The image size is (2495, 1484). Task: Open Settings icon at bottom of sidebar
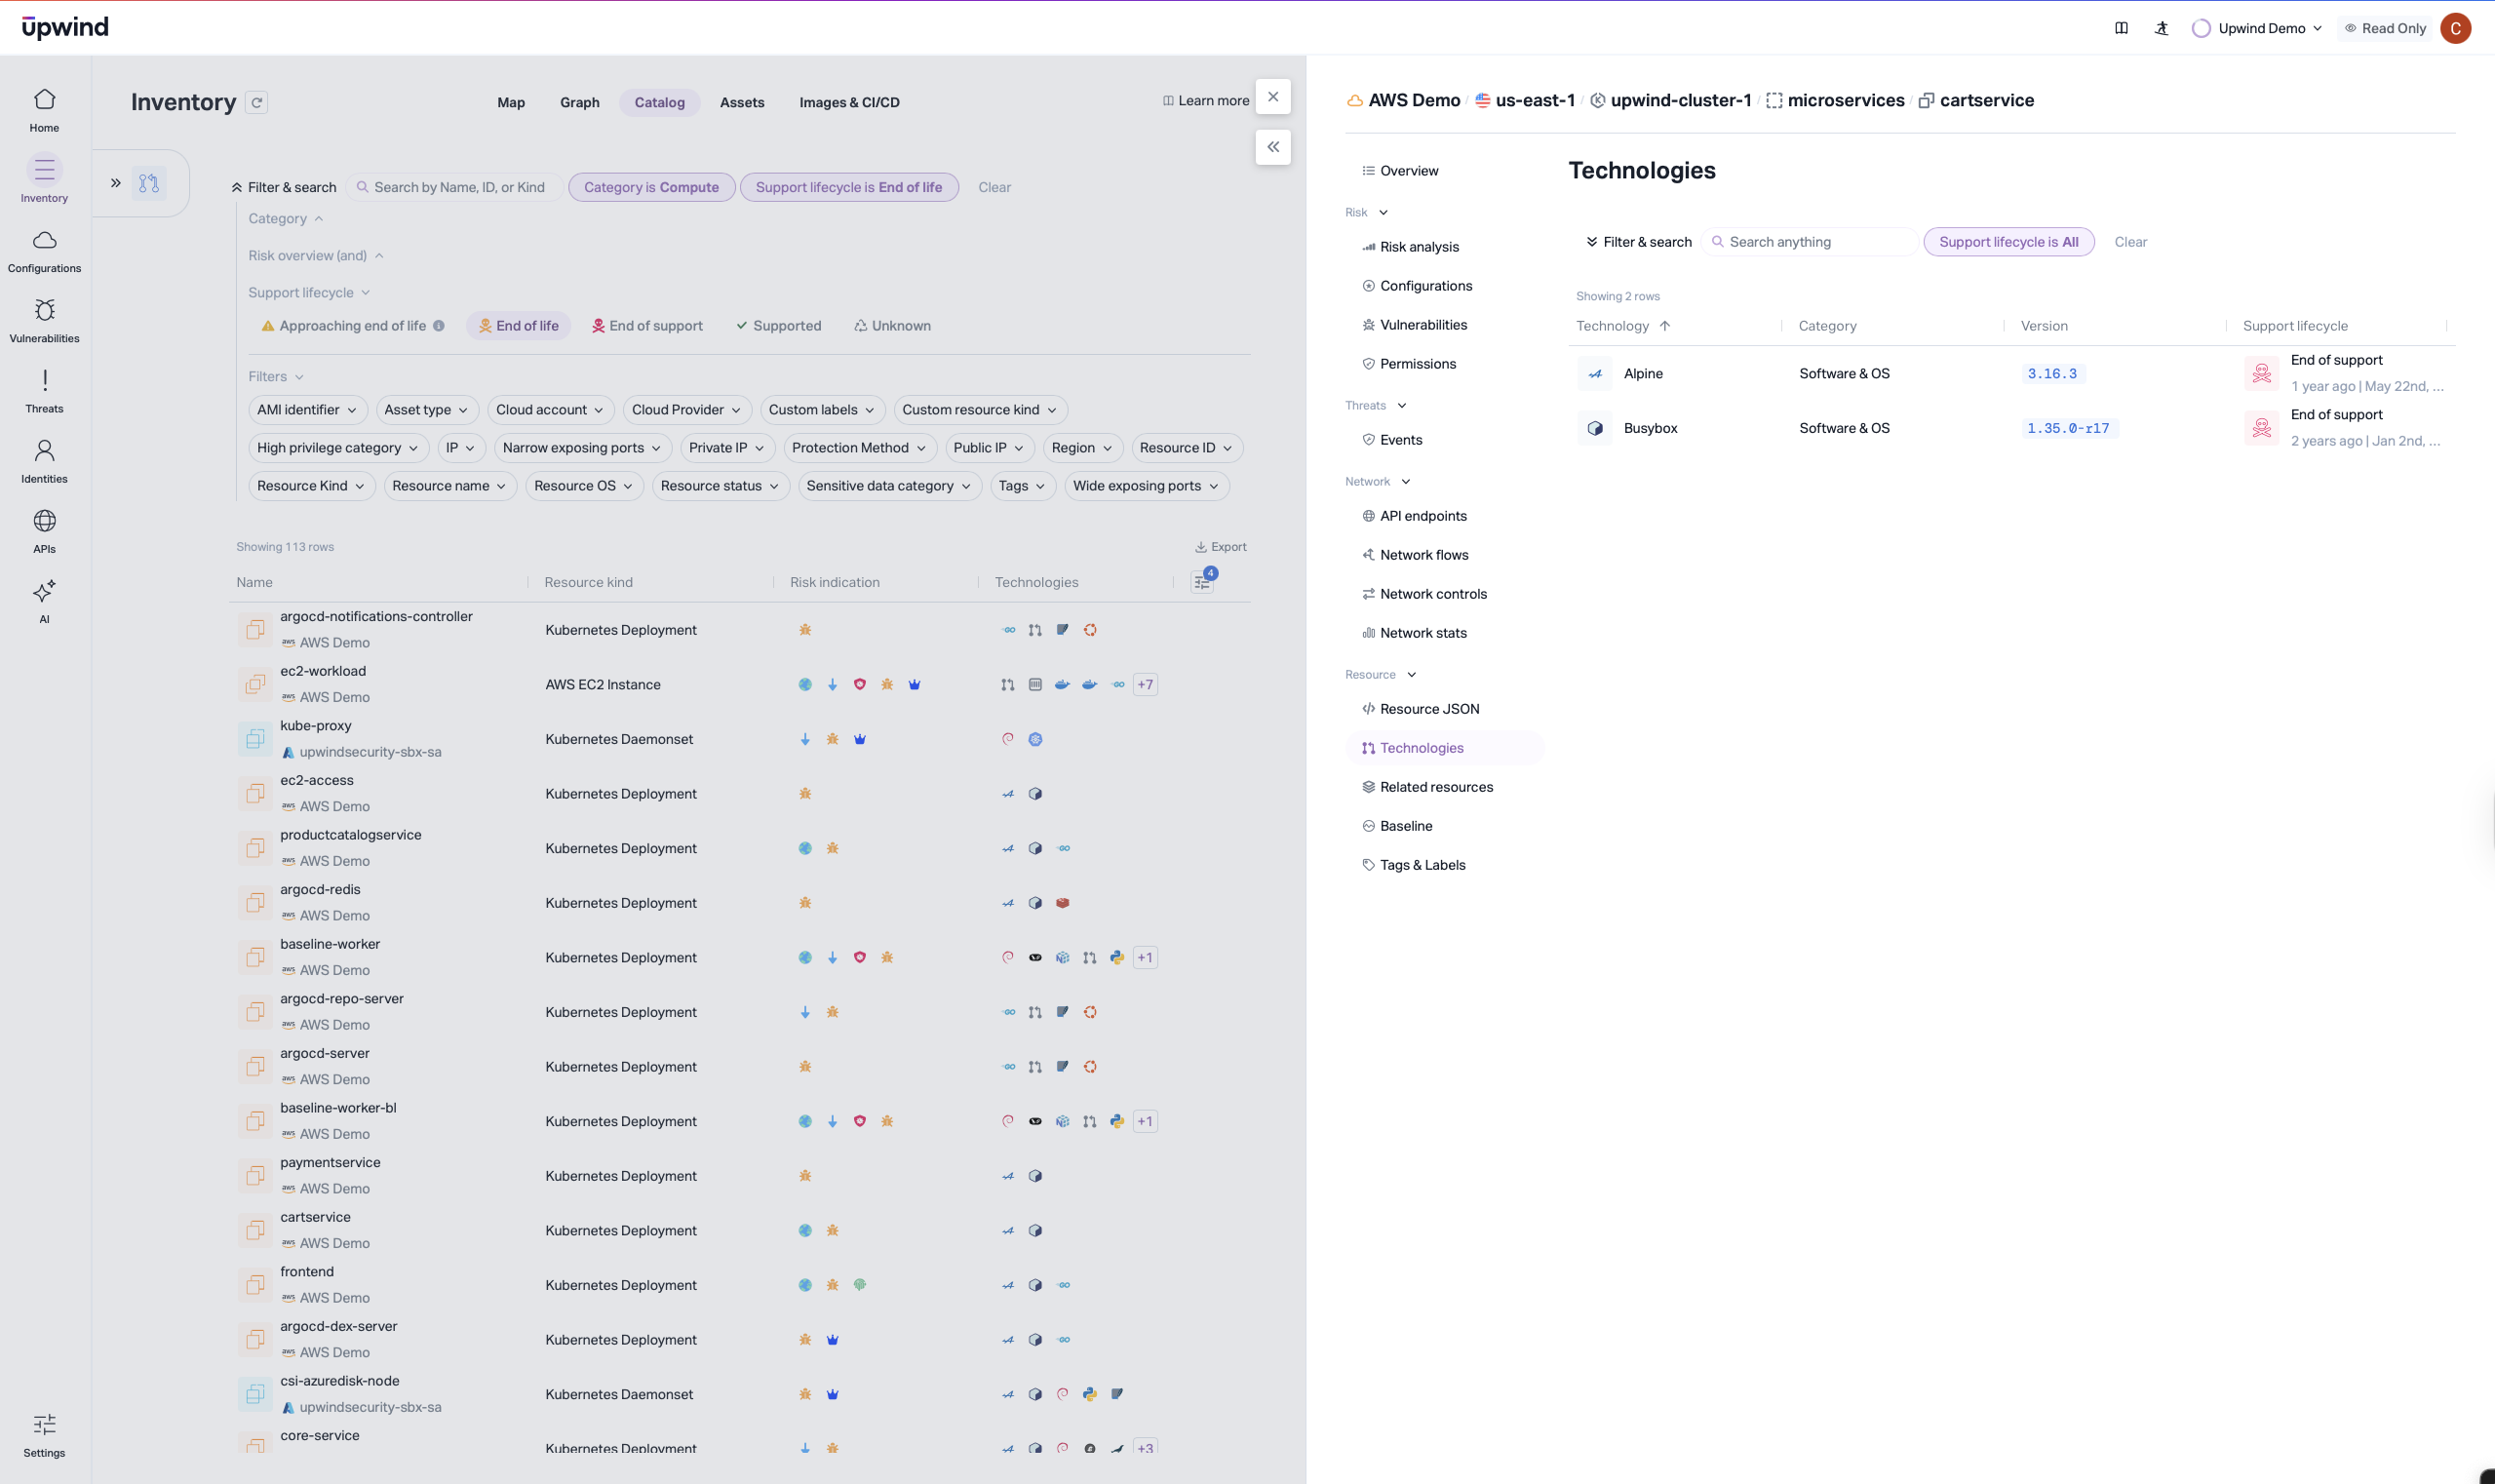[44, 1425]
